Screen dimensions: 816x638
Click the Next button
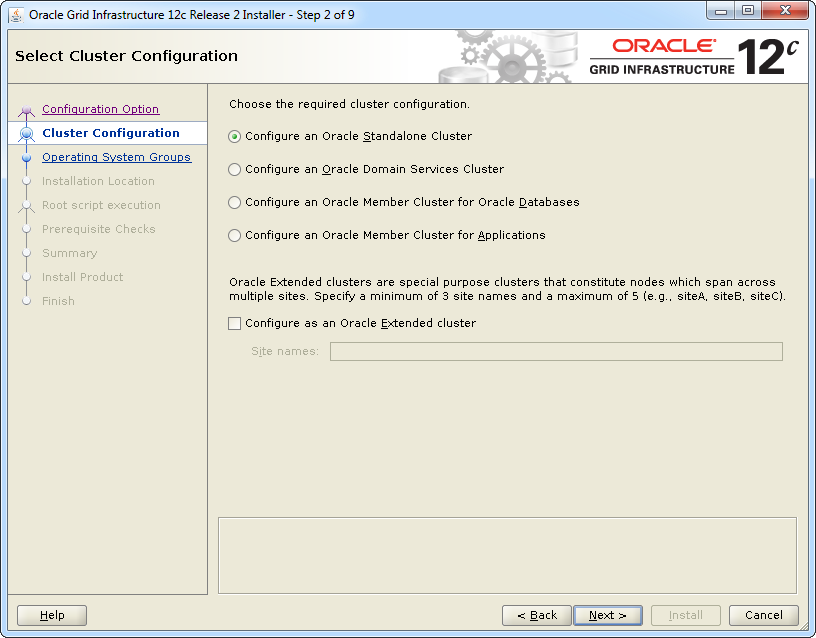(608, 616)
